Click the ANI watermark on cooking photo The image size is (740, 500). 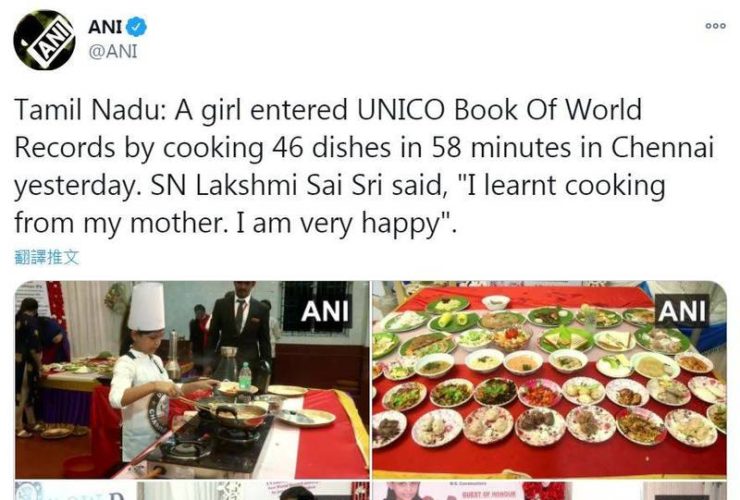pos(325,311)
